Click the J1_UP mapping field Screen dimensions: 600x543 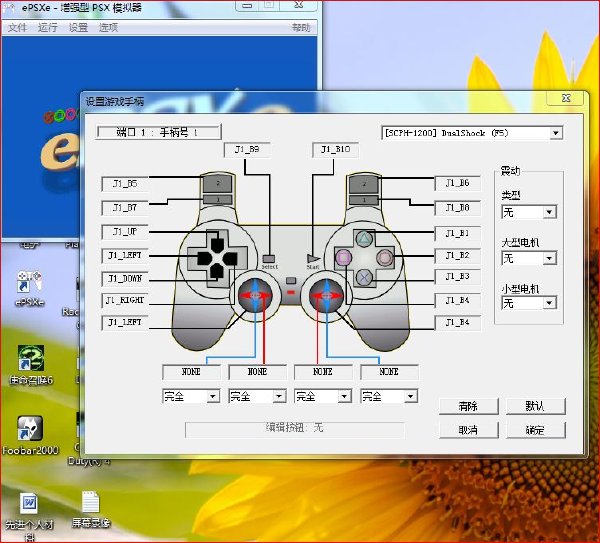[x=125, y=232]
